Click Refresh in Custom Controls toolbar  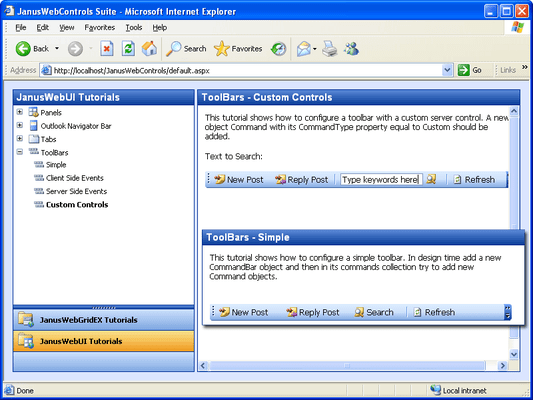(x=474, y=179)
